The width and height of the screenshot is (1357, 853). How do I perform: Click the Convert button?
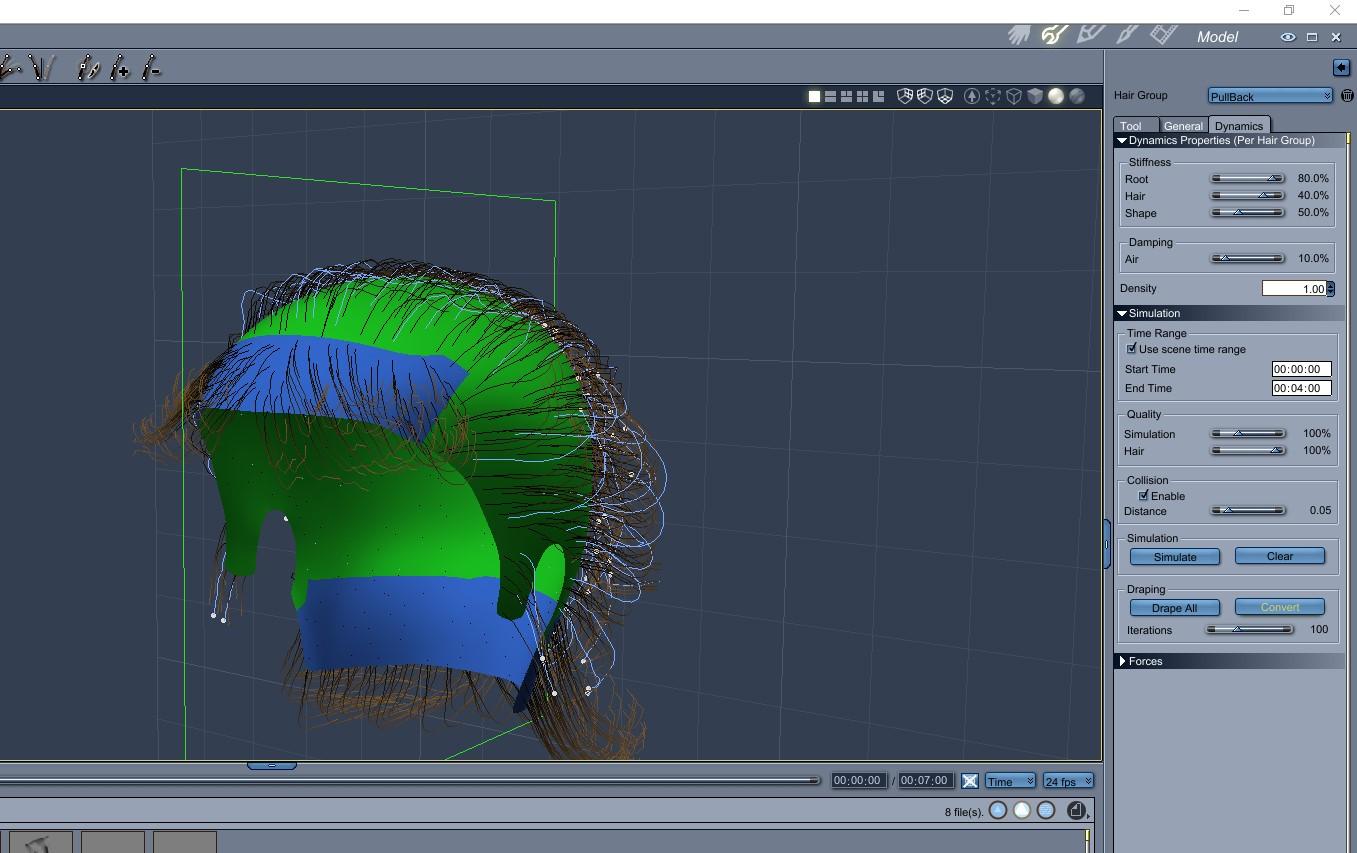pyautogui.click(x=1280, y=607)
